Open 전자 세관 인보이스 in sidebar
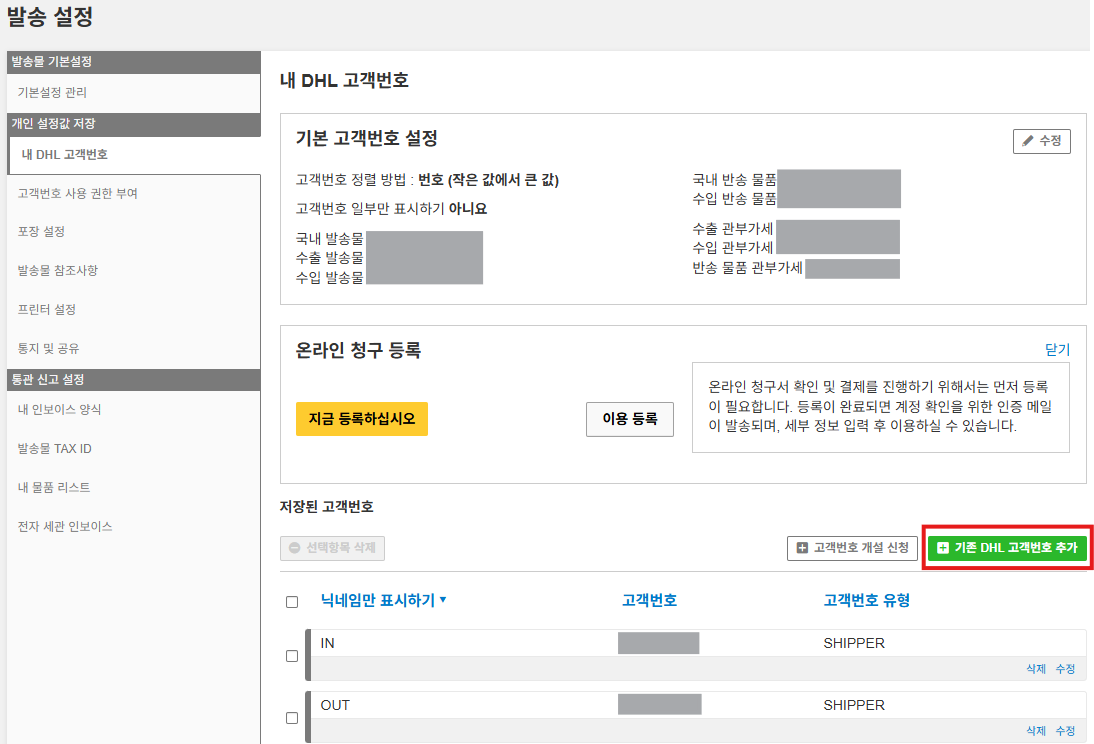 tap(65, 526)
